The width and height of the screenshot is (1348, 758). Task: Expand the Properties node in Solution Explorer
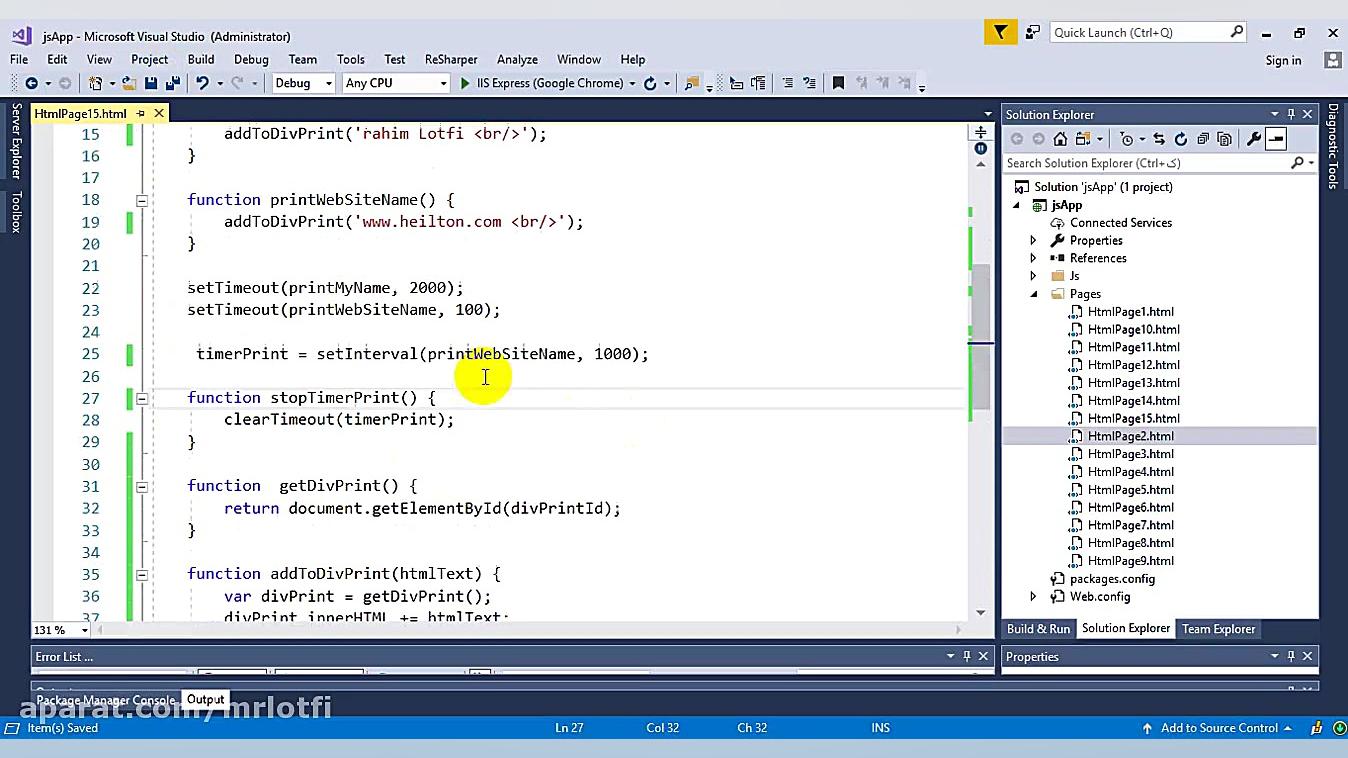[1033, 241]
